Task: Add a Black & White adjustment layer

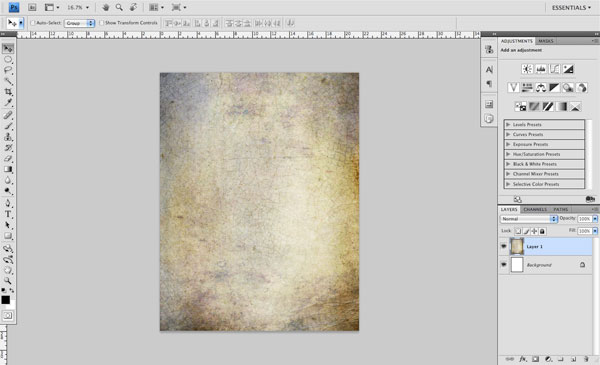Action: [554, 88]
